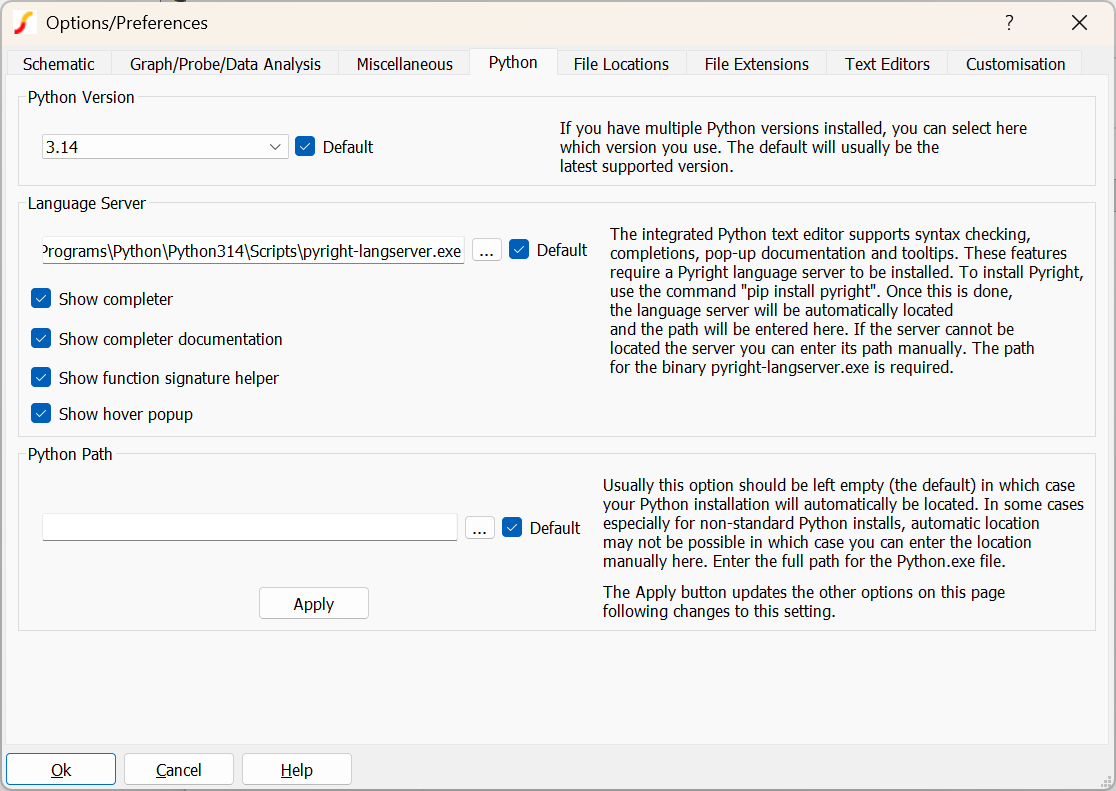Switch to the Schematic tab

59,64
